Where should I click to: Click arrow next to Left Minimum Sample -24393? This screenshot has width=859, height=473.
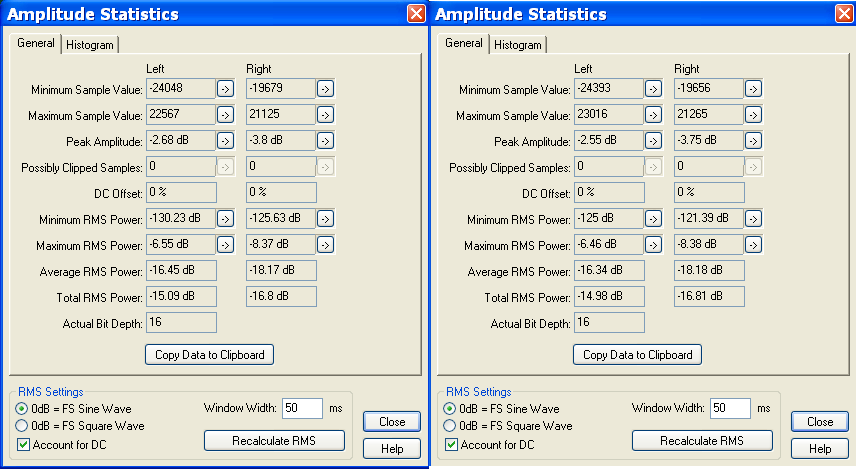pos(653,89)
